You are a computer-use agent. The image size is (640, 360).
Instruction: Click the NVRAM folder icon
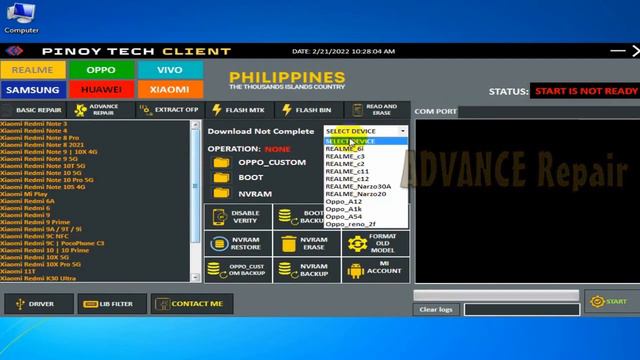[x=221, y=193]
